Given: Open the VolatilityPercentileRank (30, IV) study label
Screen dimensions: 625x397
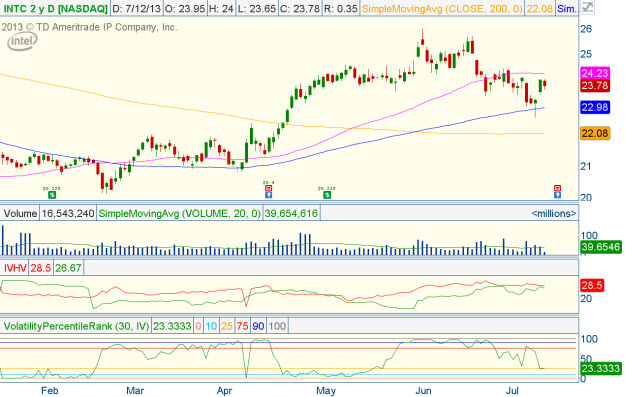Looking at the screenshot, I should click(76, 326).
